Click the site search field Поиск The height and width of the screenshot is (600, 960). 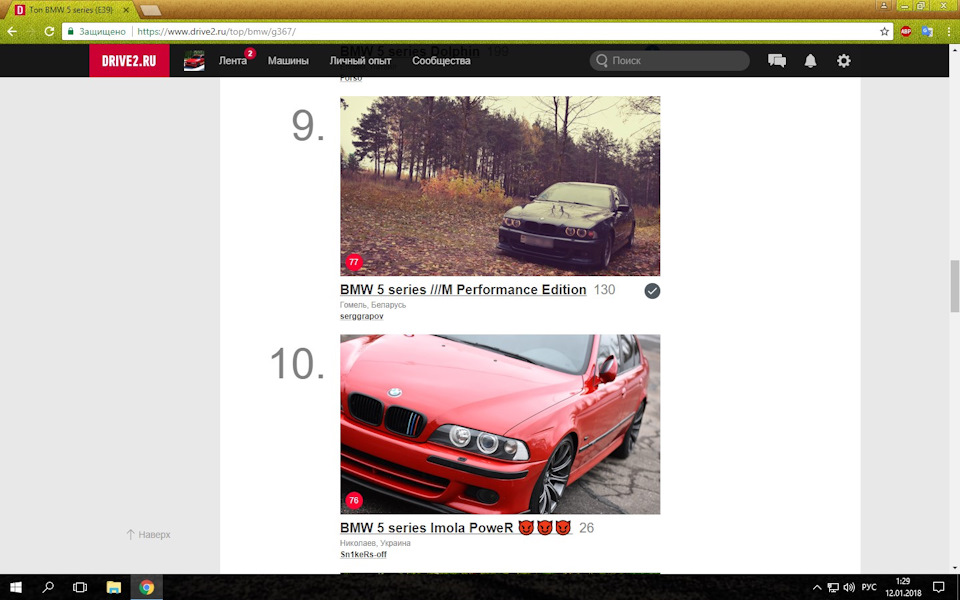click(669, 61)
